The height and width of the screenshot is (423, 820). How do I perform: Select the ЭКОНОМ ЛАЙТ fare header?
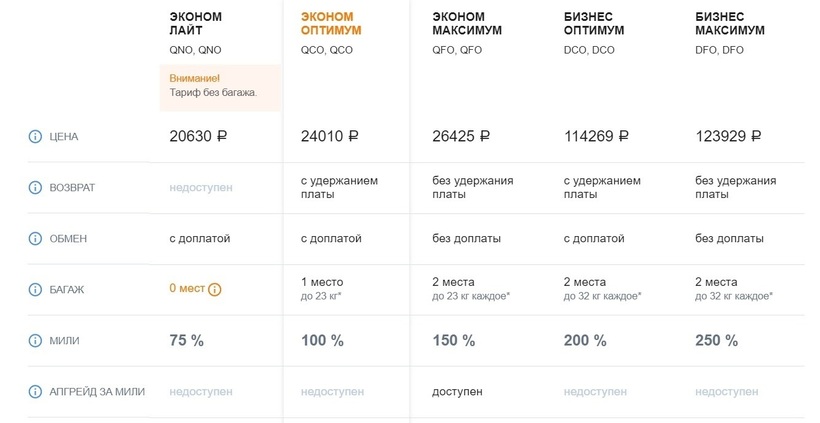click(196, 24)
